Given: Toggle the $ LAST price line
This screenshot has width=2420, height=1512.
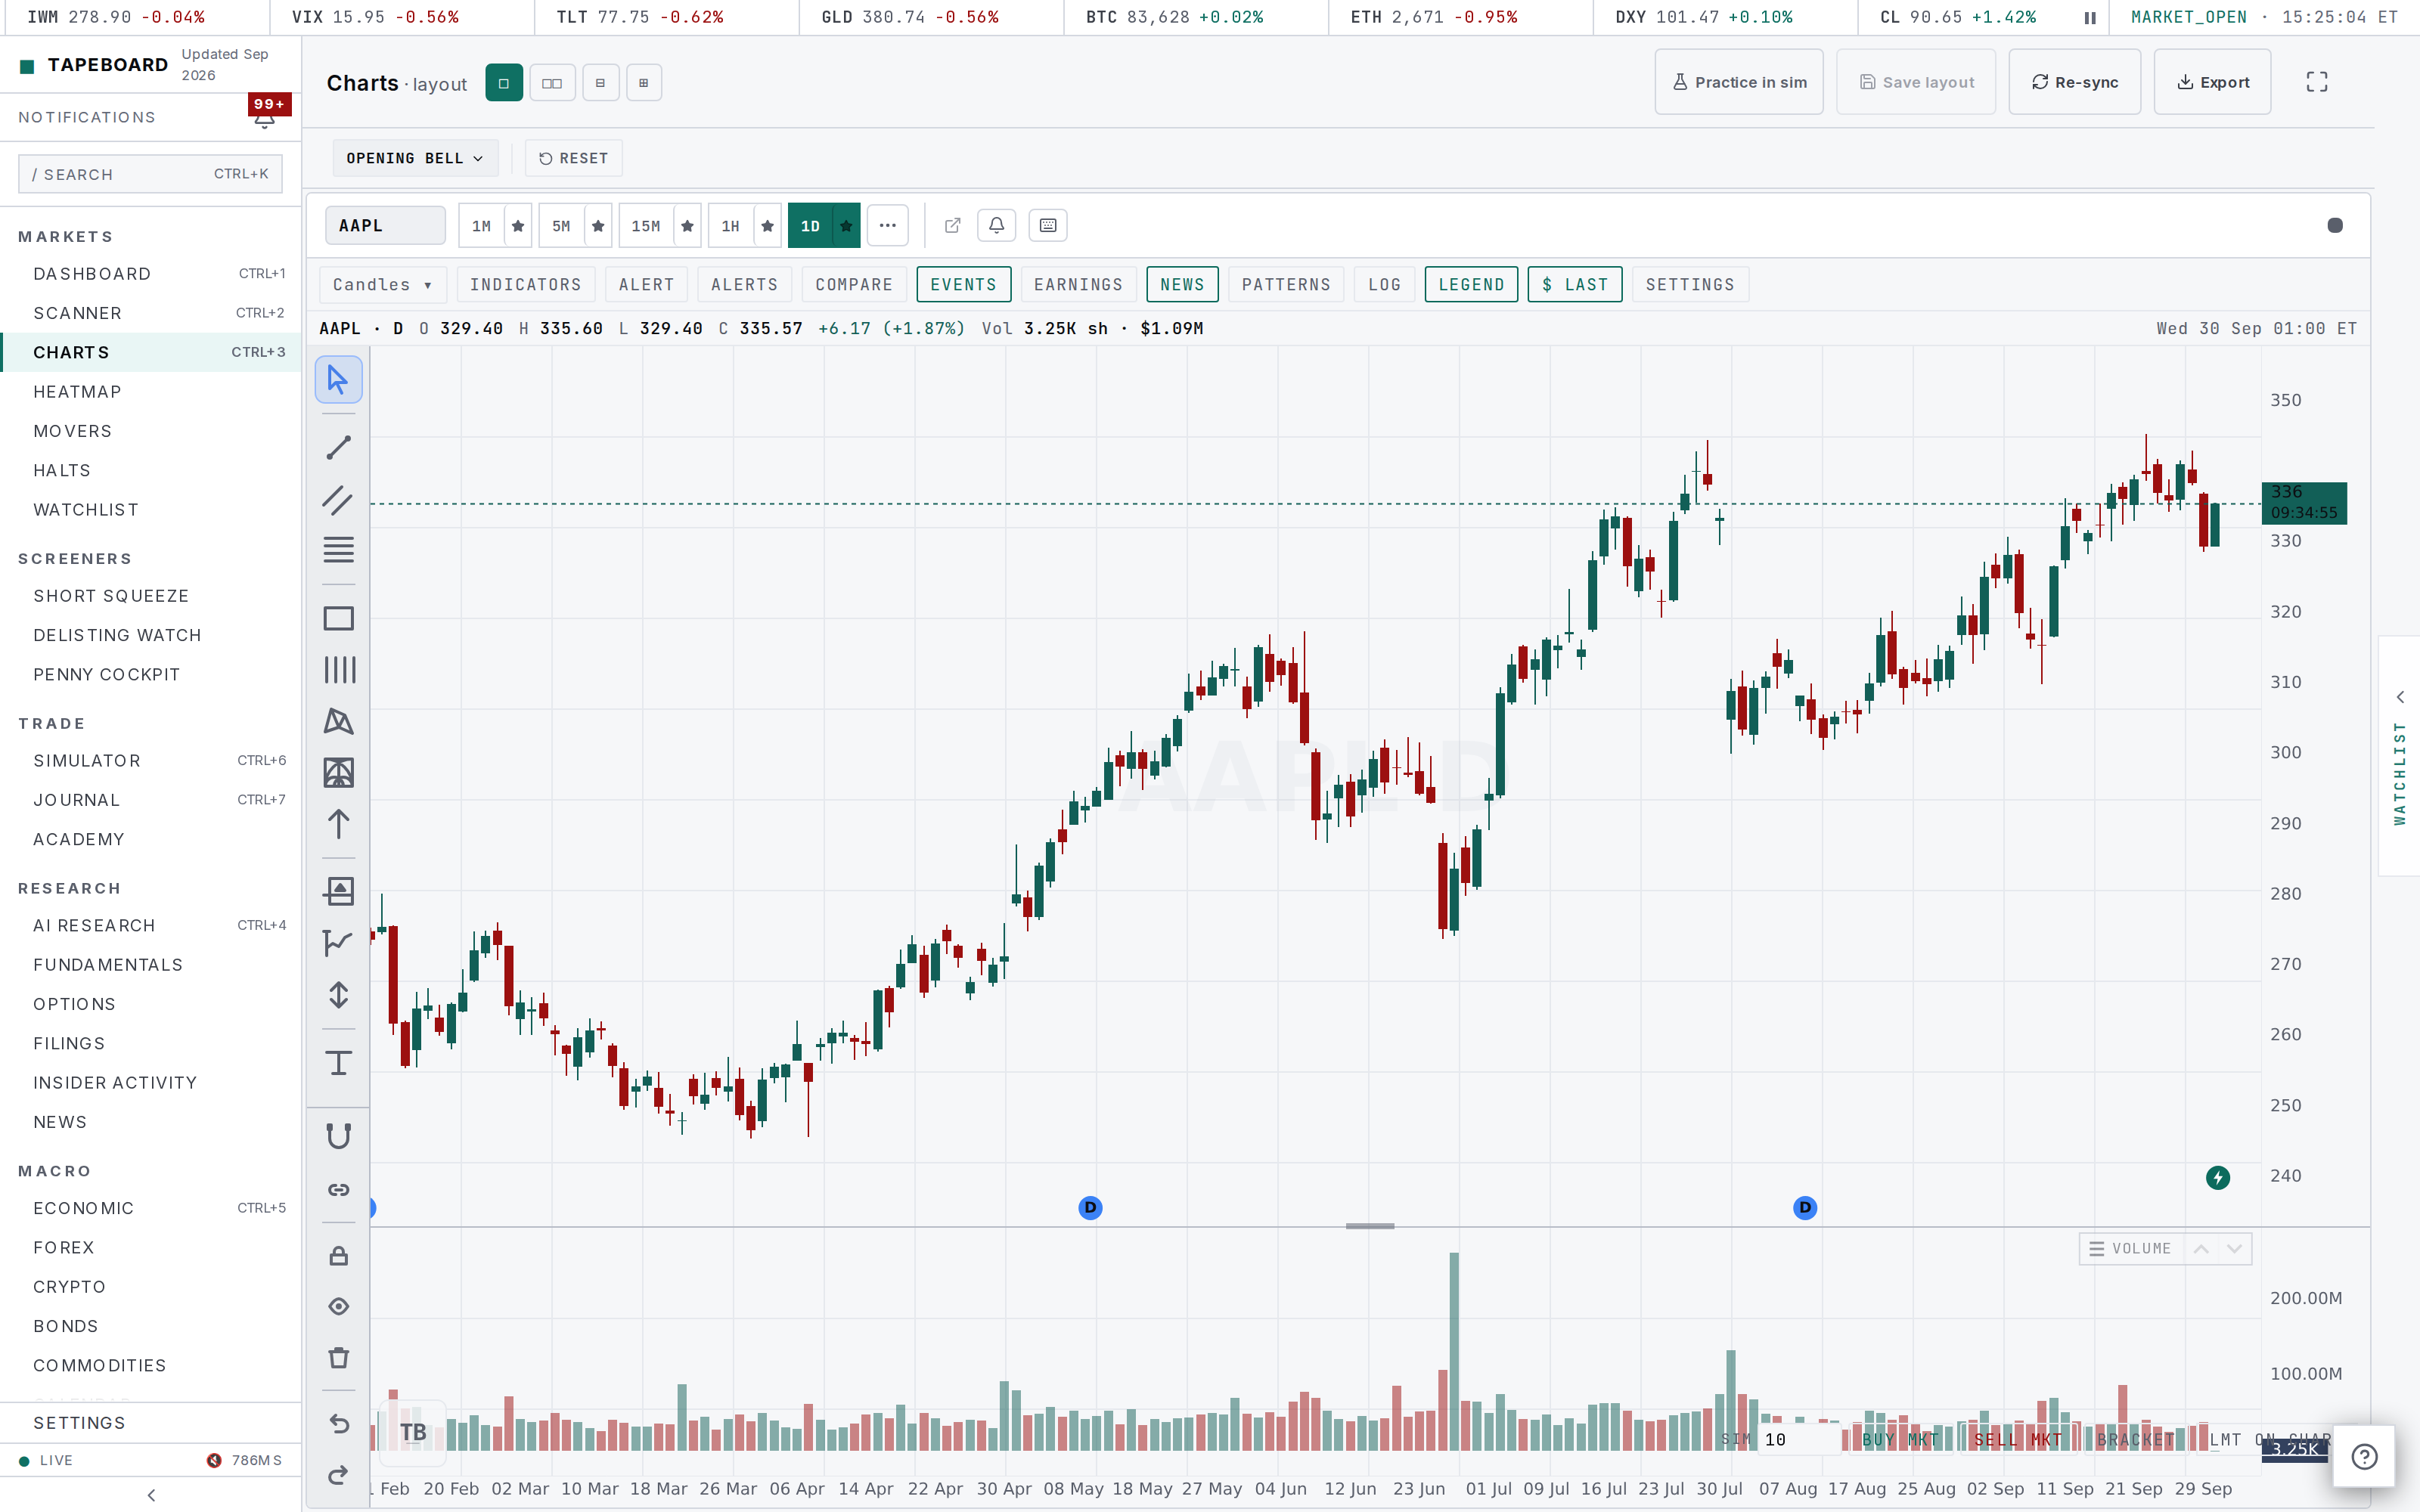Looking at the screenshot, I should 1574,285.
